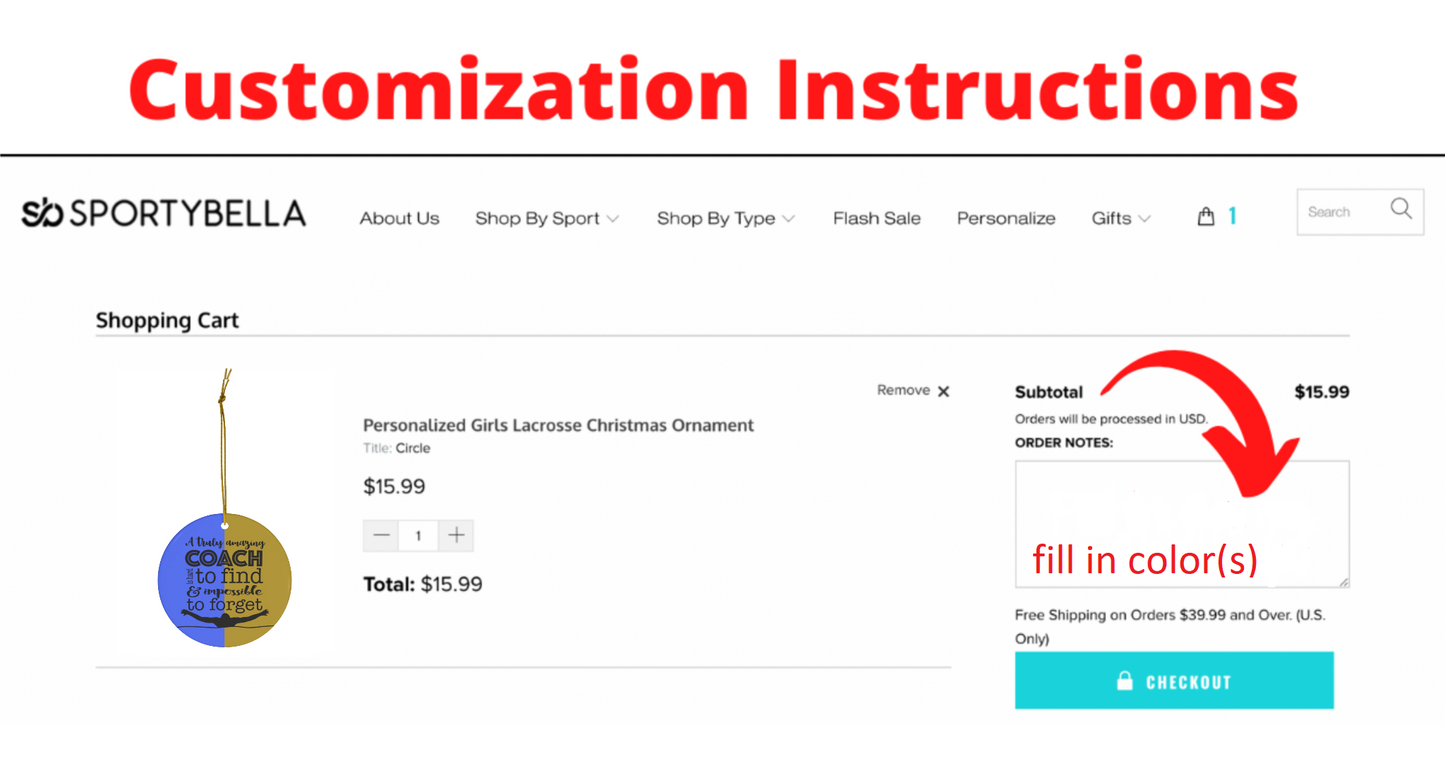The height and width of the screenshot is (758, 1445).
Task: Decrease quantity with the minus button
Action: point(381,535)
